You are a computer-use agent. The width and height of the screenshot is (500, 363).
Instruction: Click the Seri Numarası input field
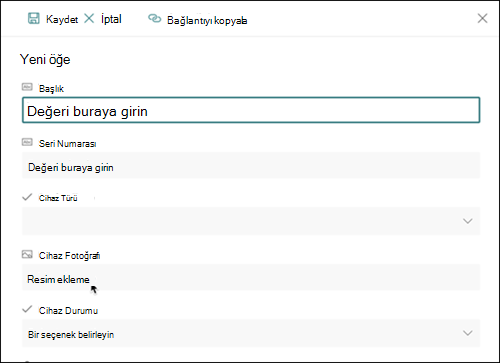pos(251,166)
